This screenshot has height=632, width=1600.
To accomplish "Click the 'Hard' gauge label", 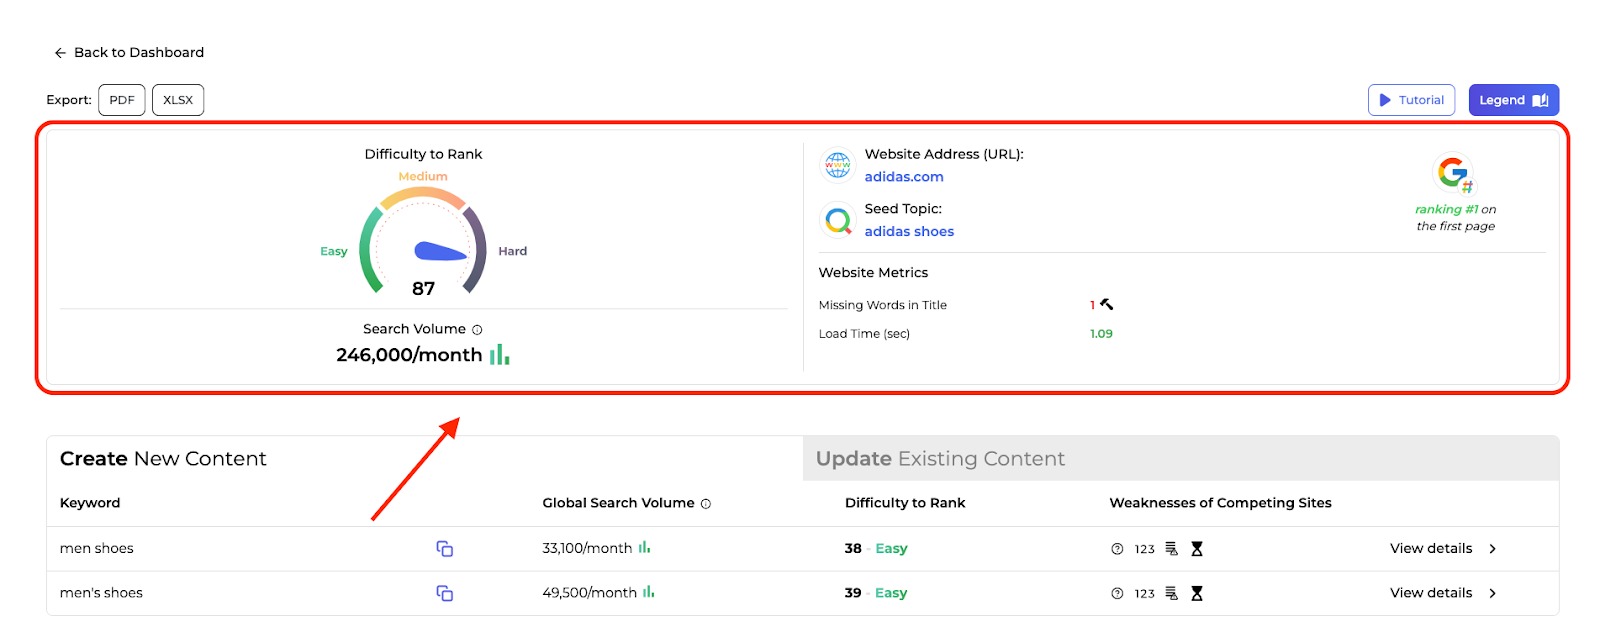I will tap(513, 252).
